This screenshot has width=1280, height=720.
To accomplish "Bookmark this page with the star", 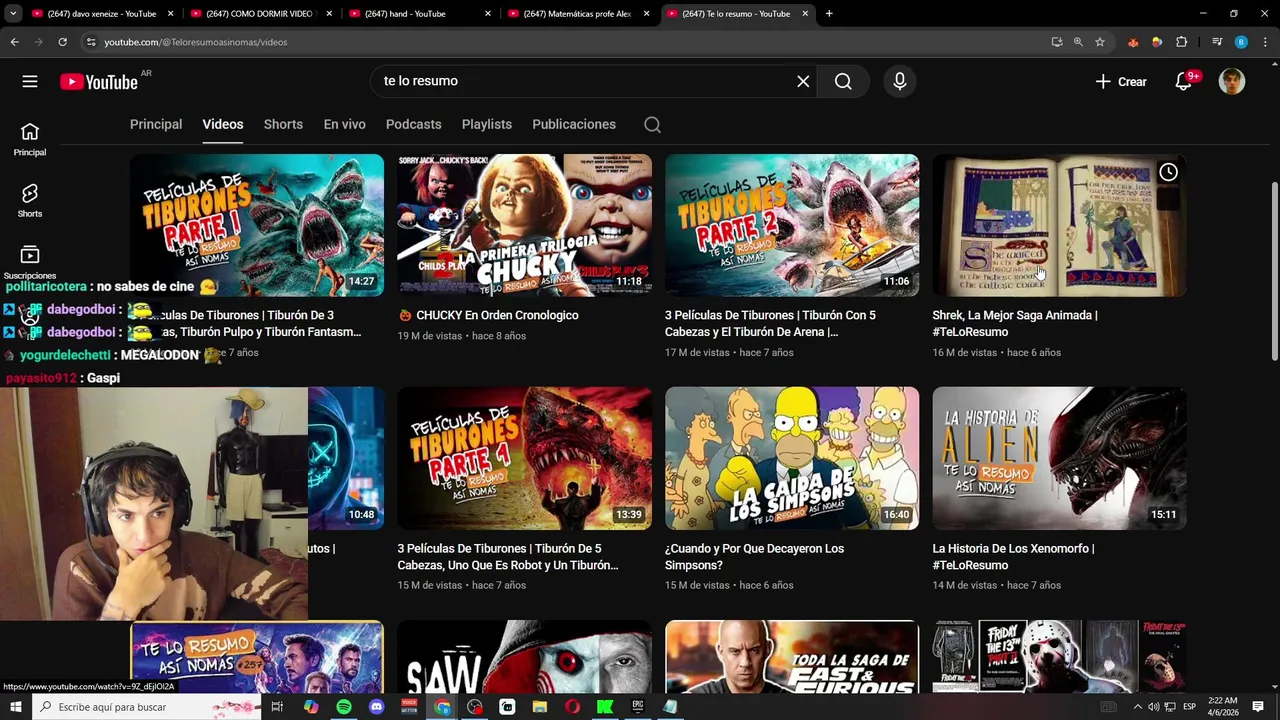I will [1100, 42].
